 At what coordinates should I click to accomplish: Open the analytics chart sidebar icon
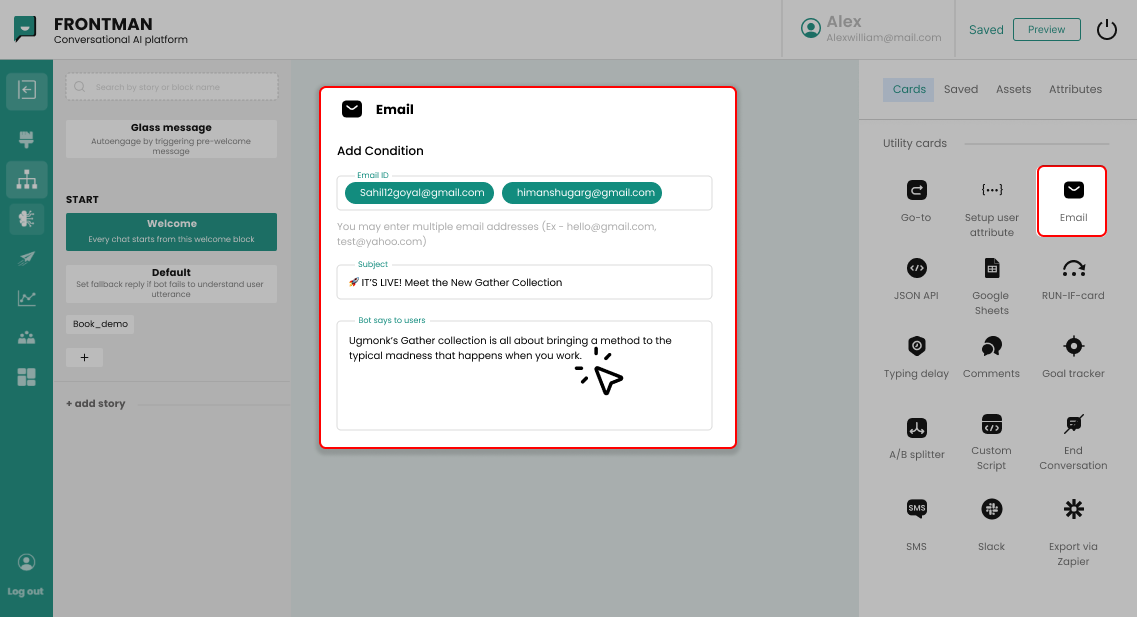click(x=27, y=298)
